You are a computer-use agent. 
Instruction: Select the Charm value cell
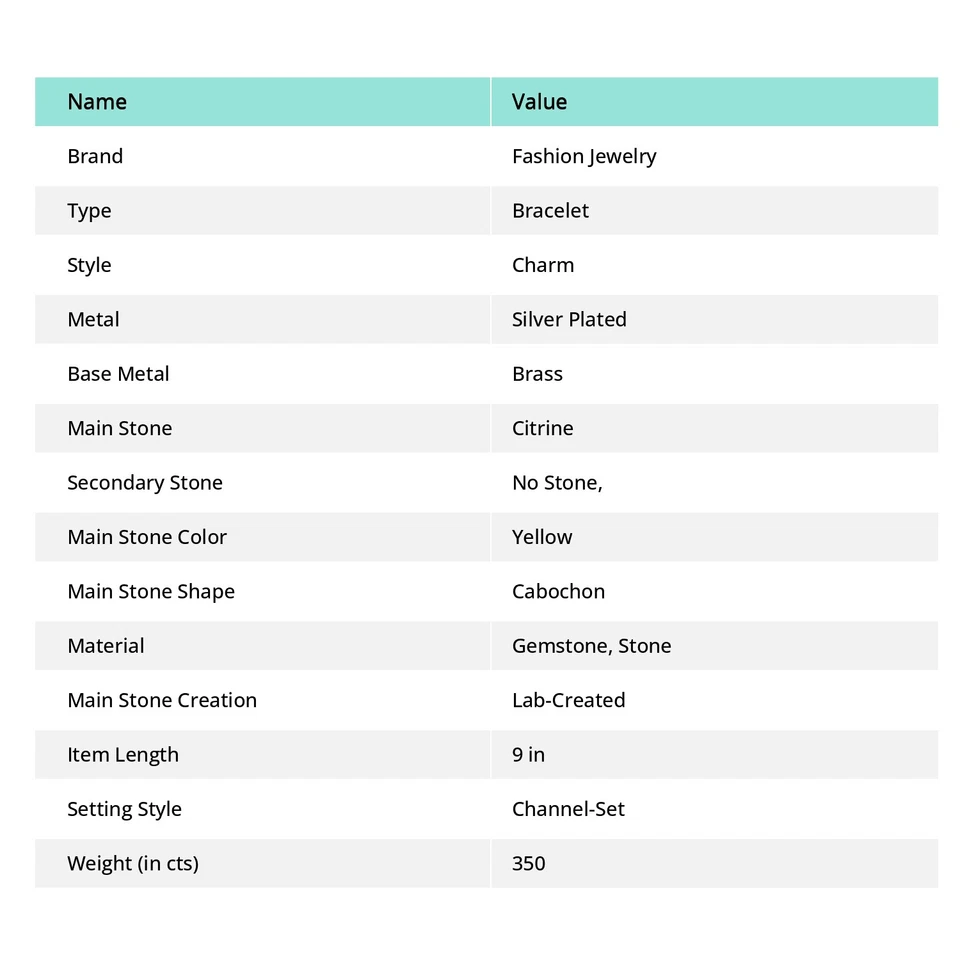[x=543, y=265]
